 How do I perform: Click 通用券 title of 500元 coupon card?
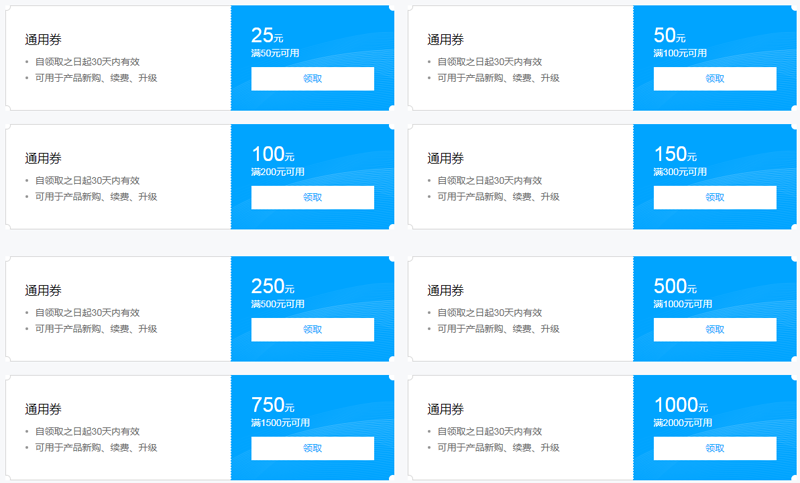[445, 291]
